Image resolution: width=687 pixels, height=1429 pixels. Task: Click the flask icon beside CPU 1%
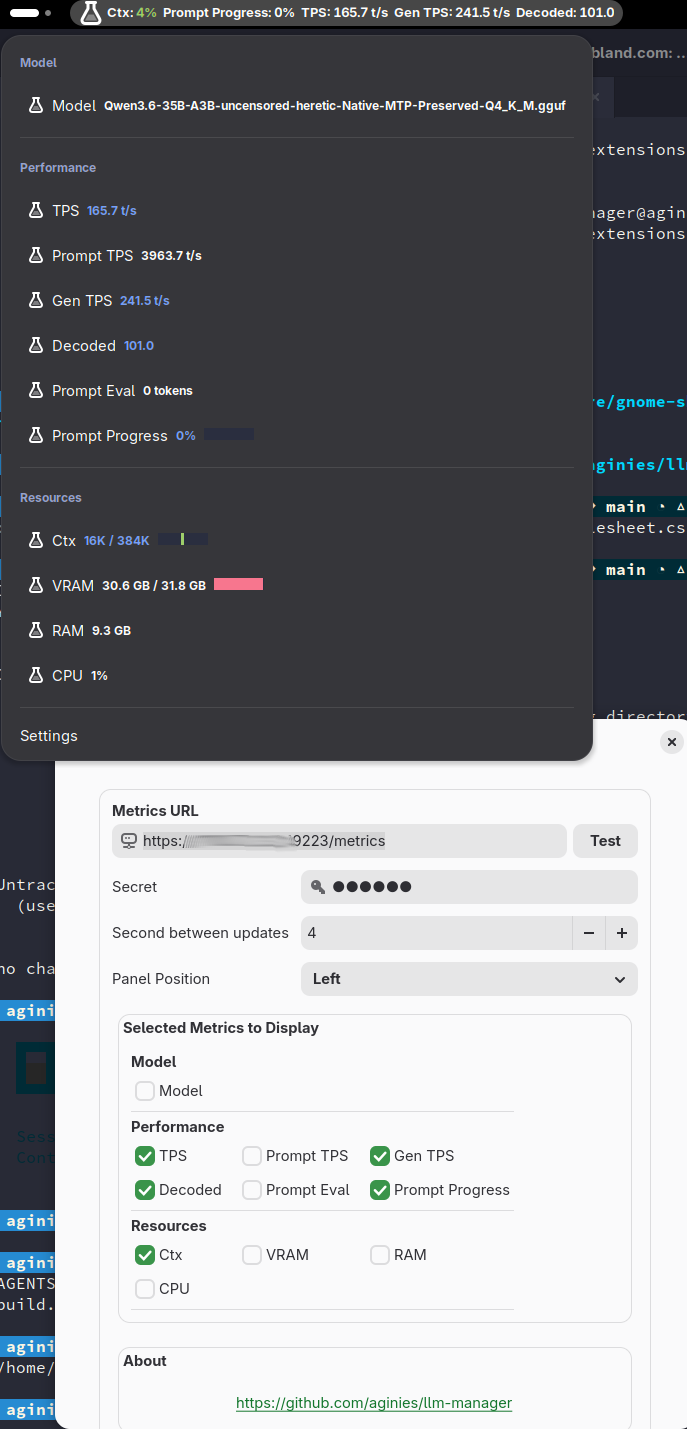[x=36, y=676]
